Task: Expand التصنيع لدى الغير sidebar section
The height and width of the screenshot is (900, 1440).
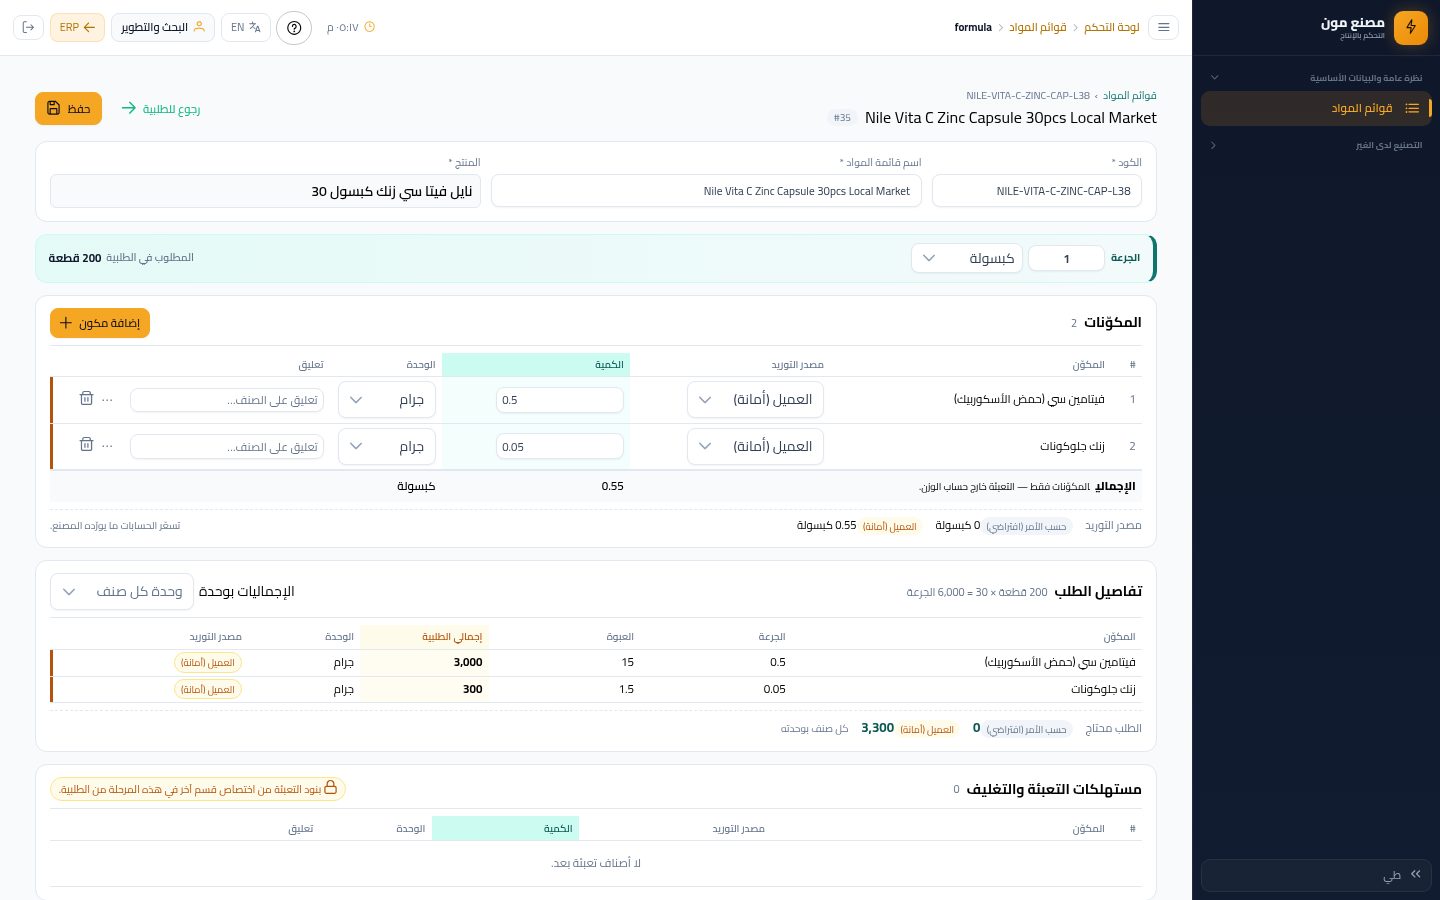Action: point(1316,145)
